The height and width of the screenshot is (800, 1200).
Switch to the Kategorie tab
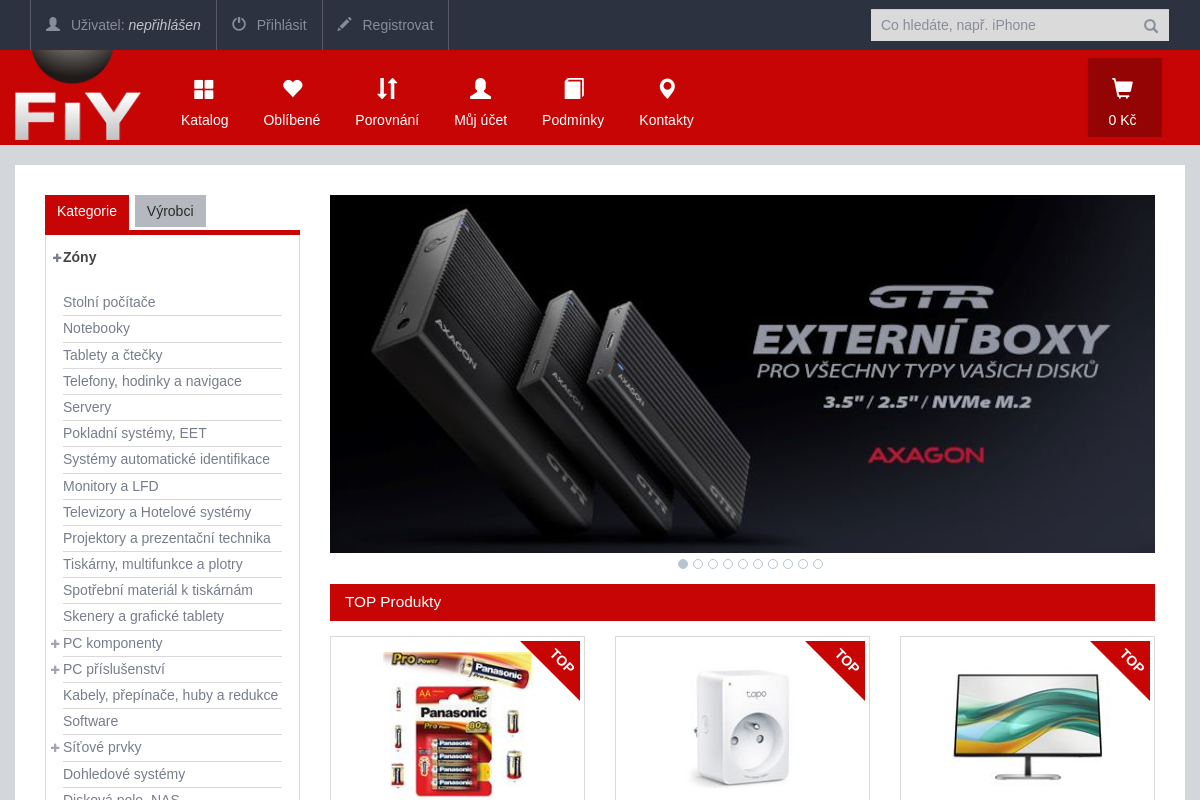coord(87,211)
